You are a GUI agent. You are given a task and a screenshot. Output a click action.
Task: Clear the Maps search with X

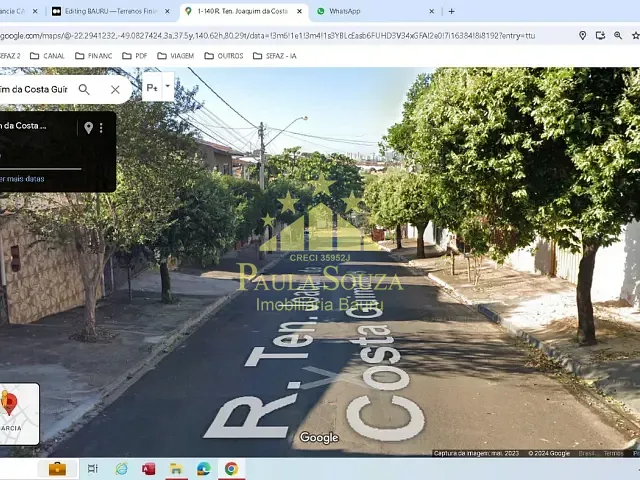tap(115, 89)
